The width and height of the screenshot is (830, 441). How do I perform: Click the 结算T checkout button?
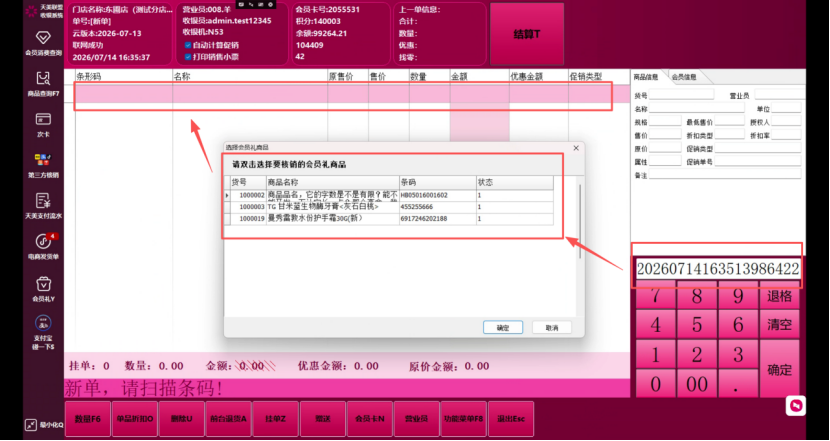pyautogui.click(x=527, y=34)
